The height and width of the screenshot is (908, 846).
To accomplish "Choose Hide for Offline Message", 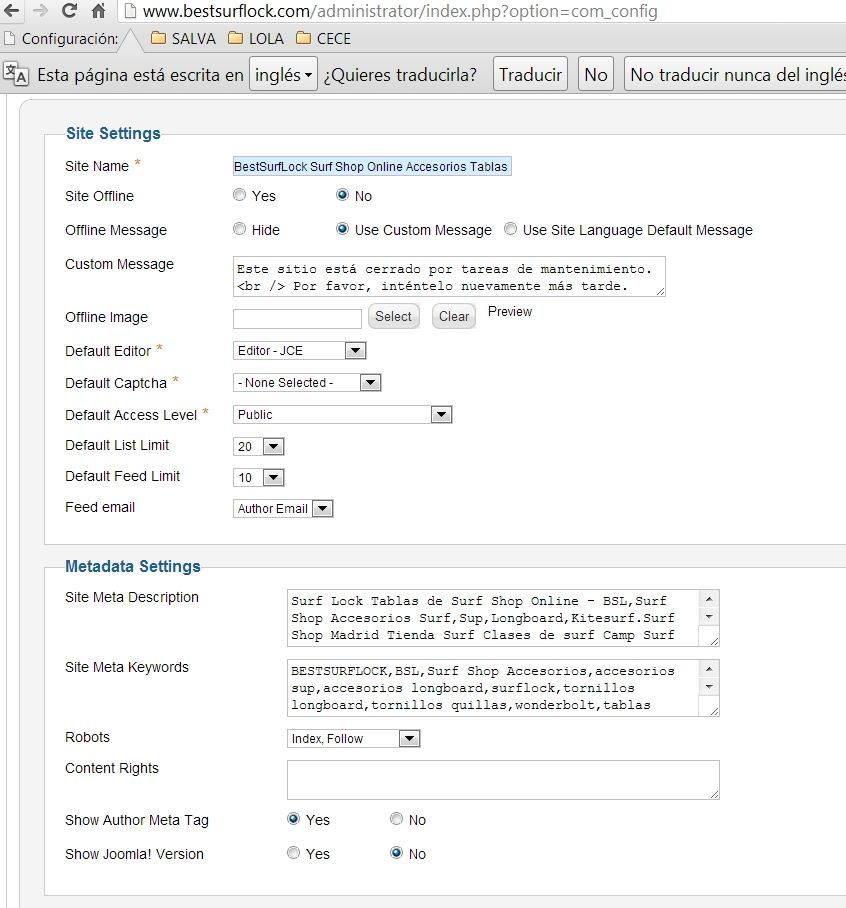I will pos(239,229).
